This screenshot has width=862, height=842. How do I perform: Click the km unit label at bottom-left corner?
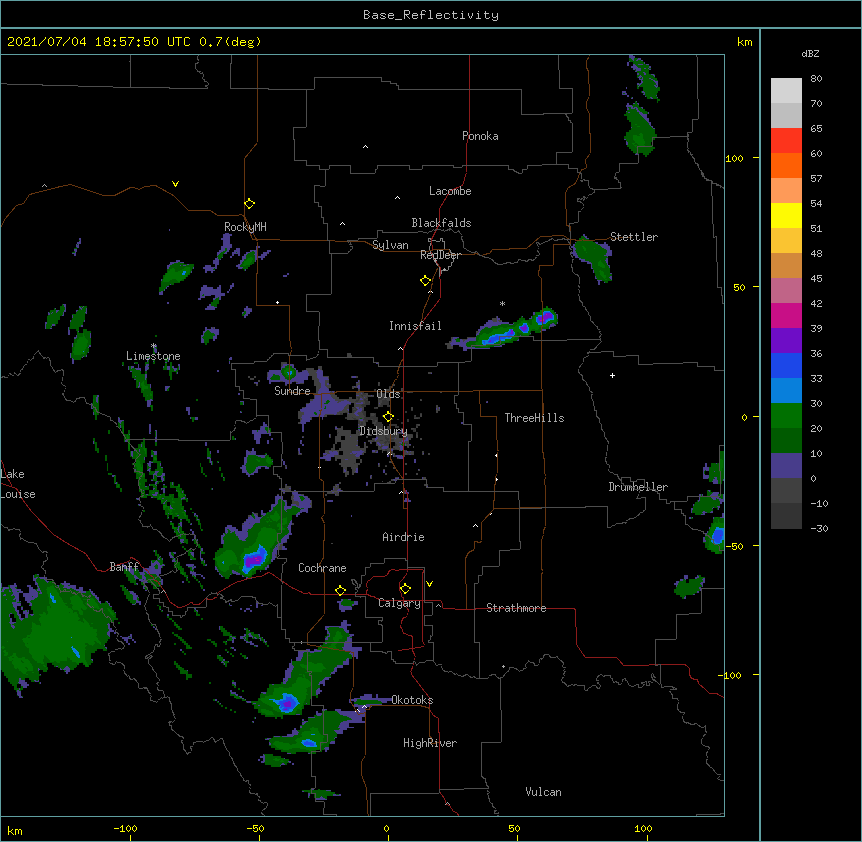(x=15, y=830)
